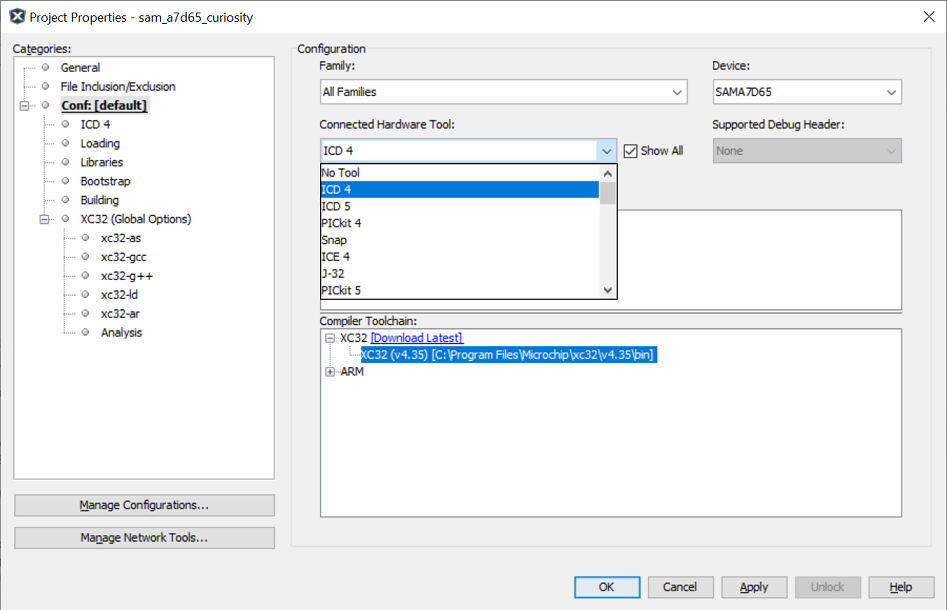Screen dimensions: 947x610
Task: Click the xc32-ld node icon
Action: [x=85, y=295]
